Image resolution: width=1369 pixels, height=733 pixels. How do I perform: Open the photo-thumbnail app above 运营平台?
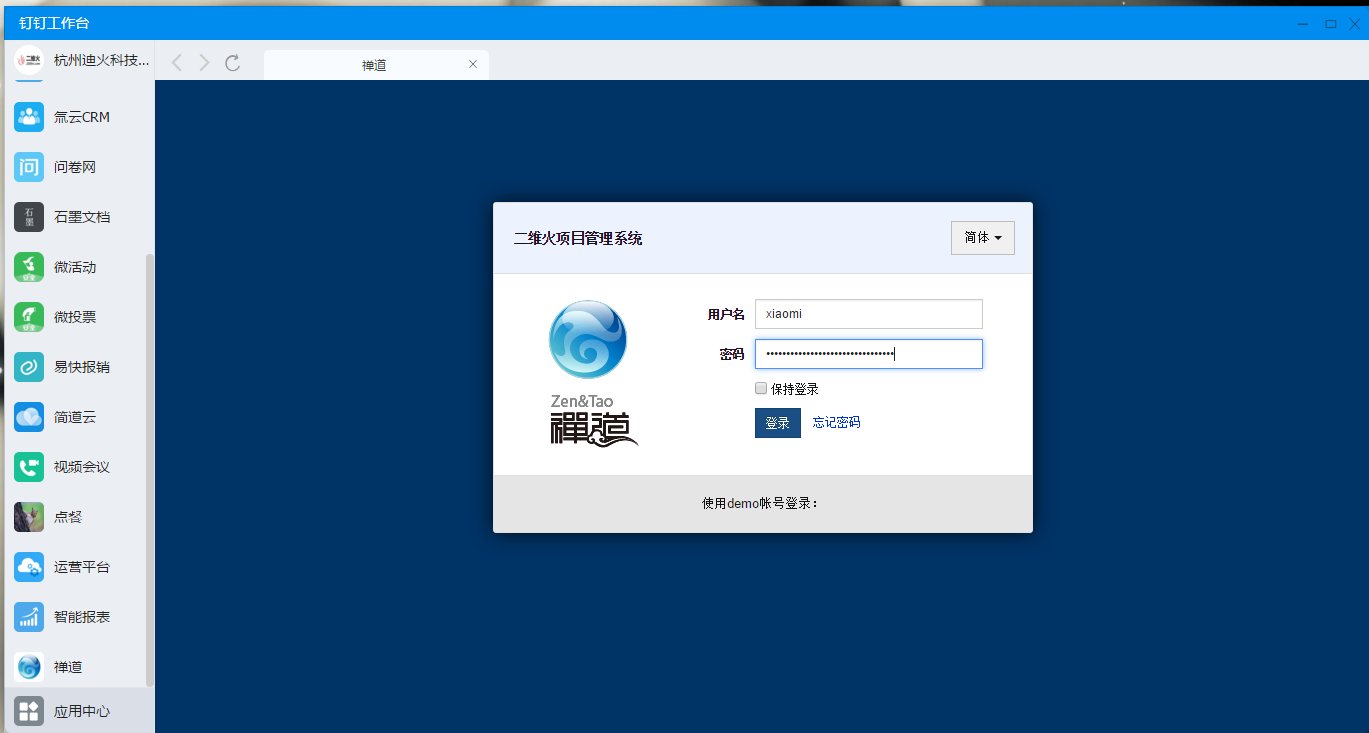[x=29, y=517]
